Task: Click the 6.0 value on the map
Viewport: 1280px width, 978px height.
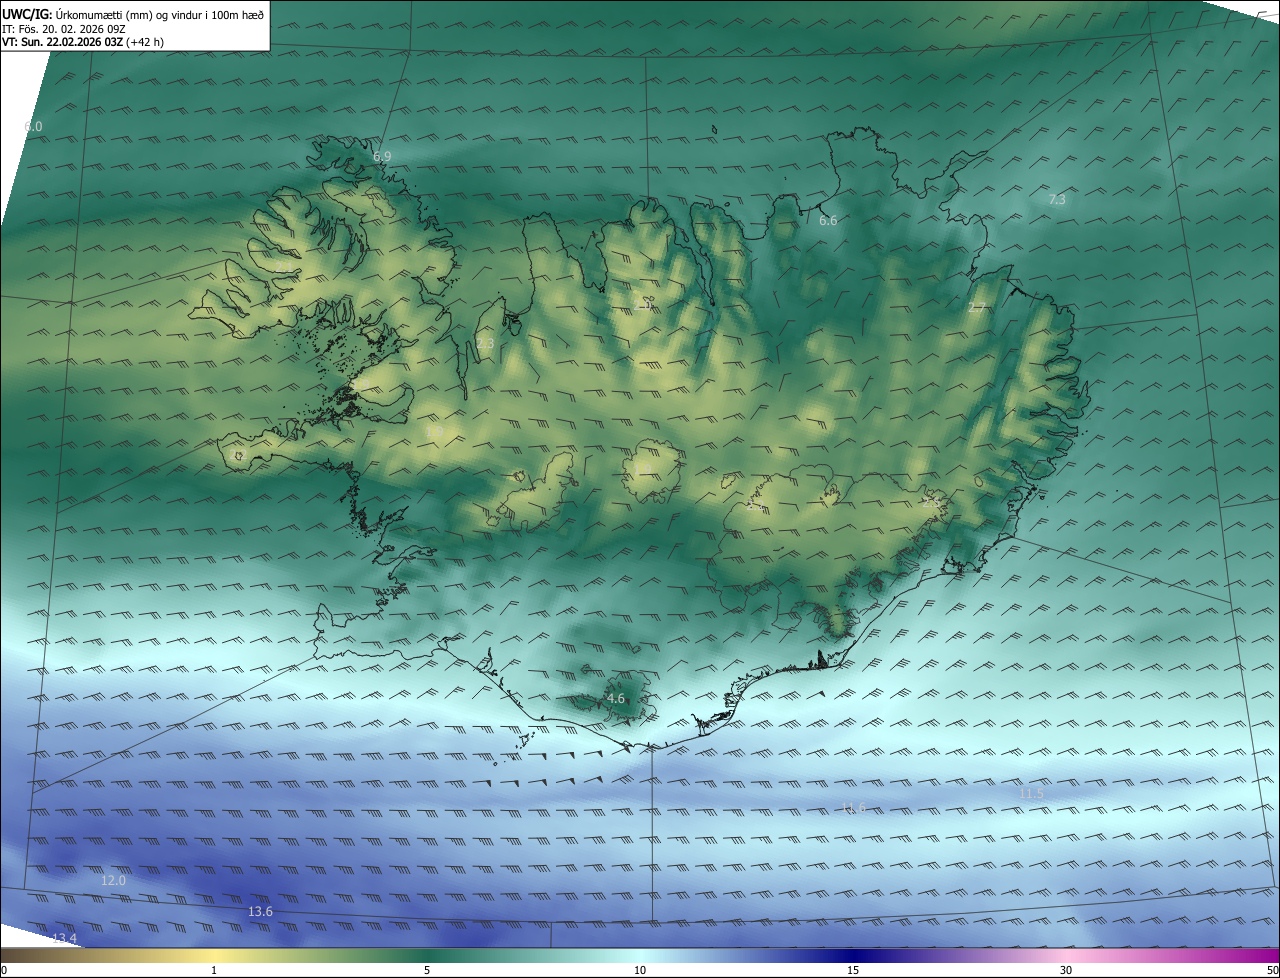Action: pyautogui.click(x=33, y=127)
